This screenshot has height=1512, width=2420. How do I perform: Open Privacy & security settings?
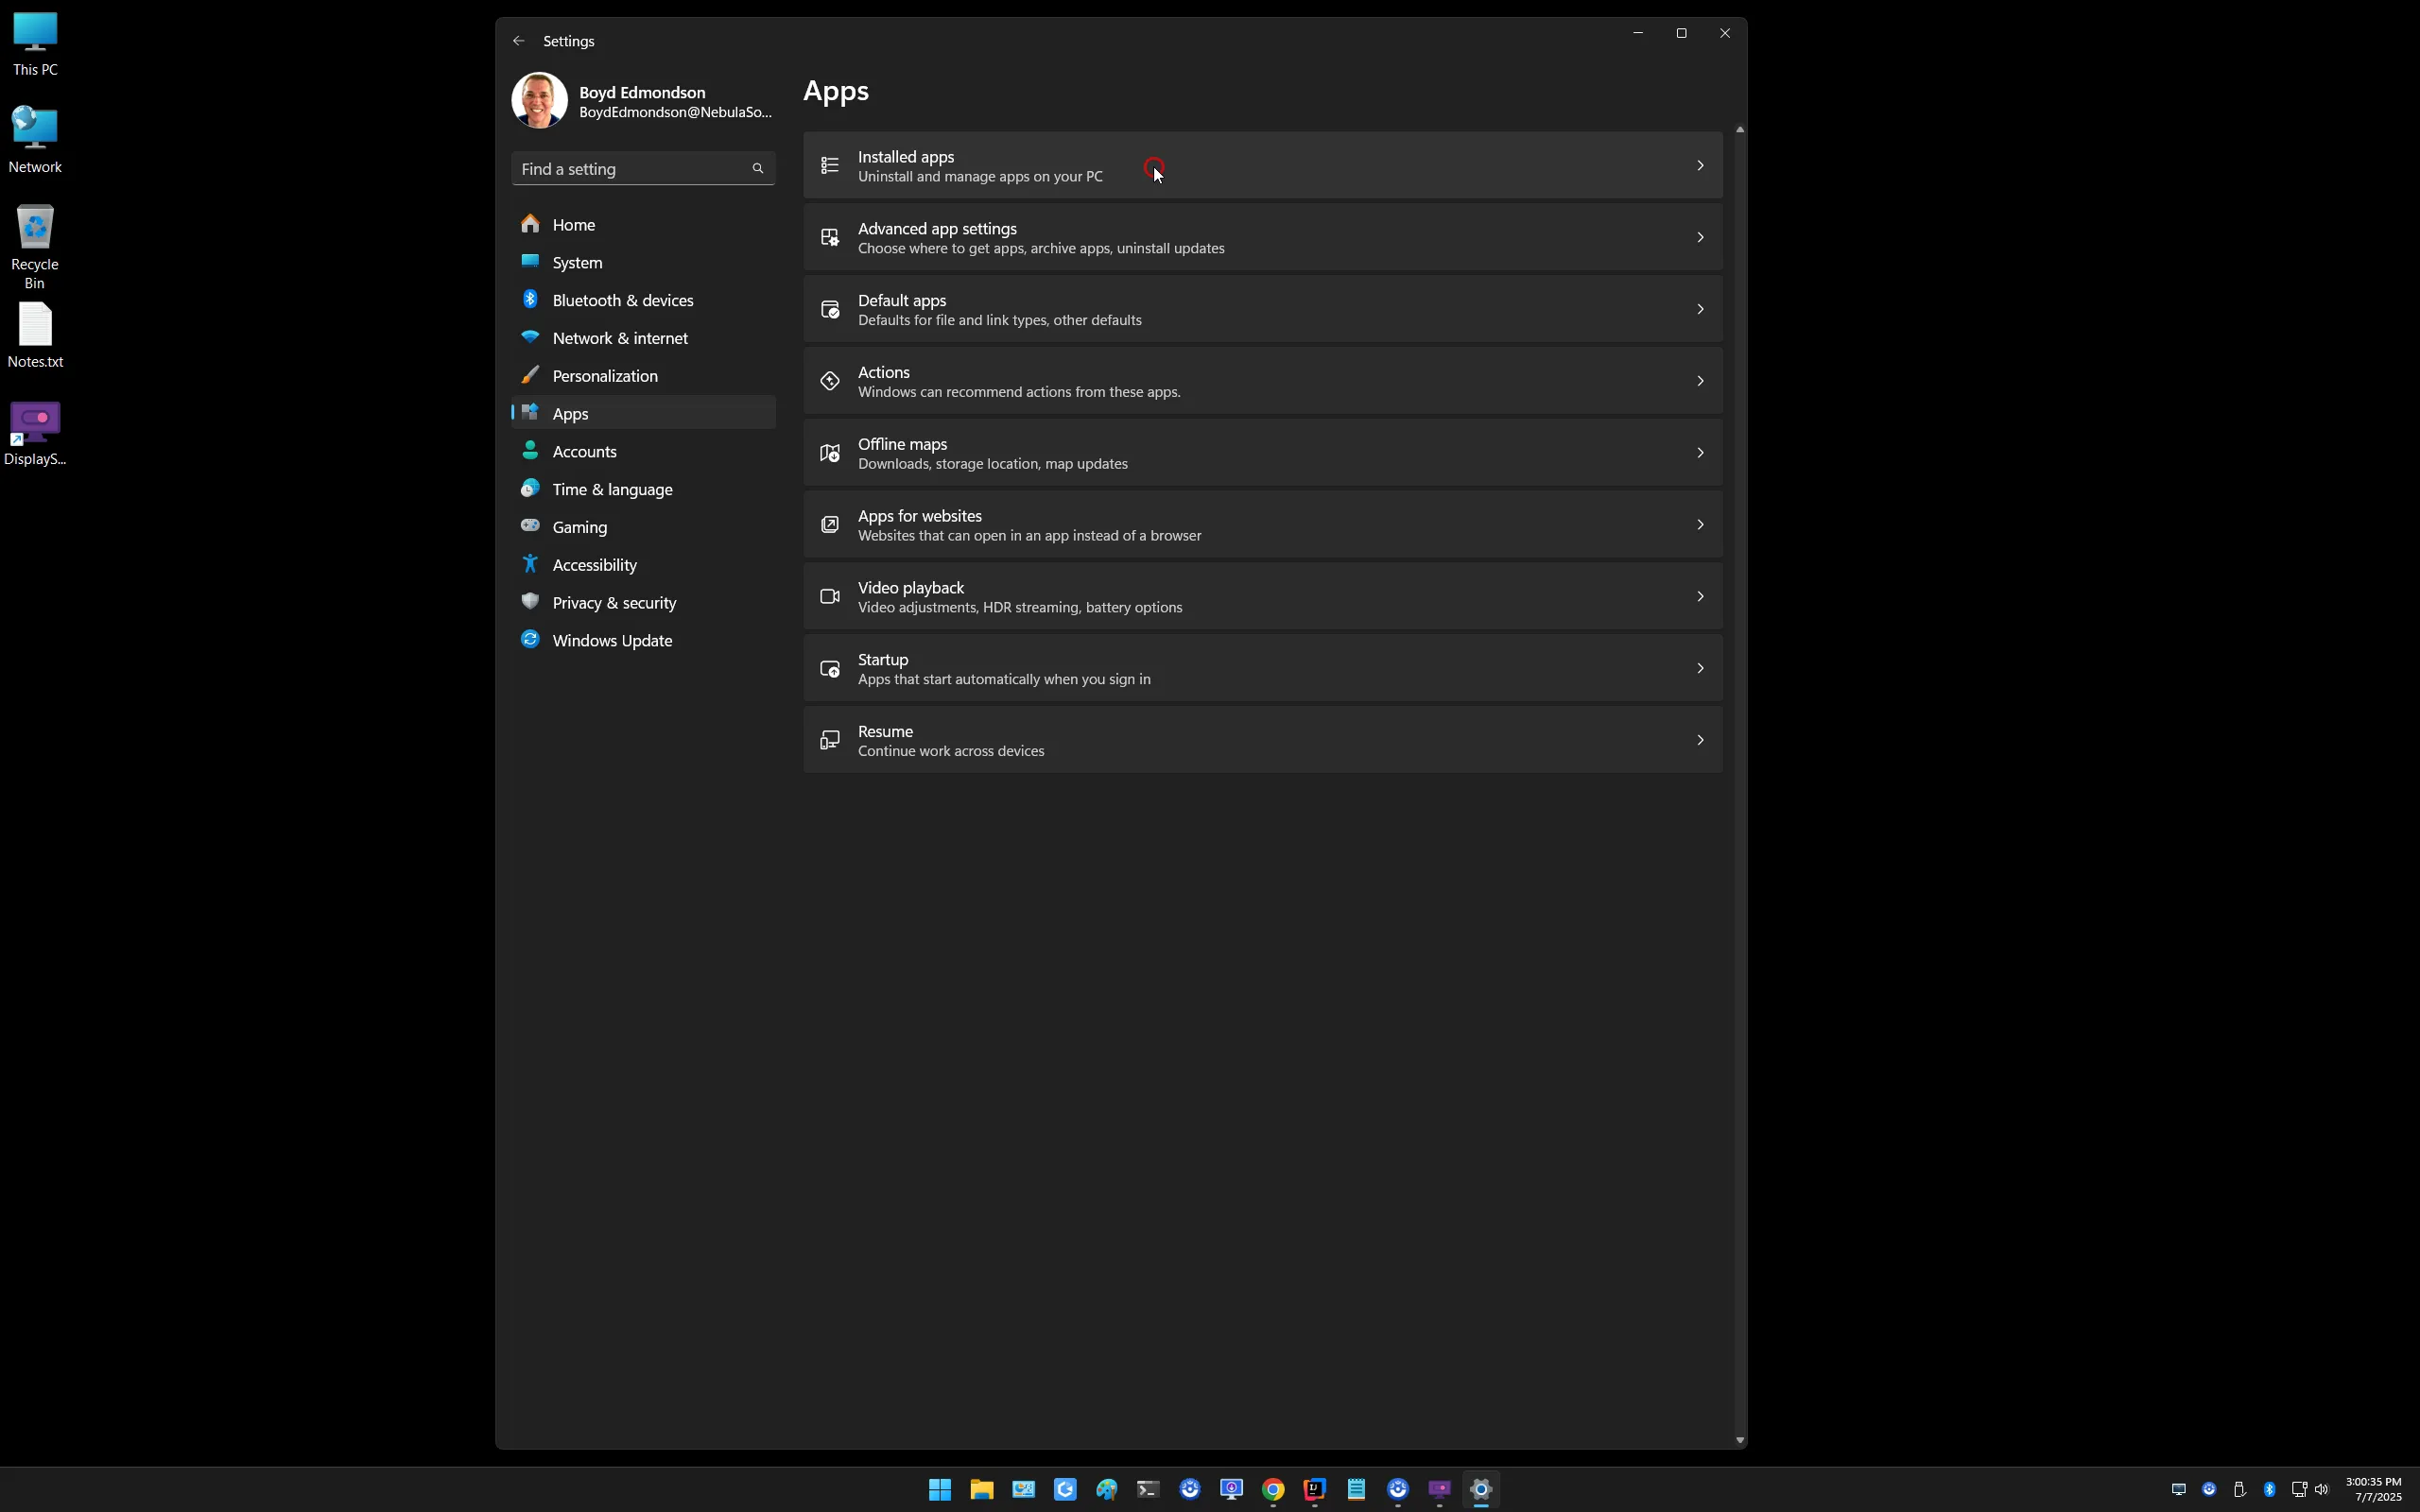(643, 603)
